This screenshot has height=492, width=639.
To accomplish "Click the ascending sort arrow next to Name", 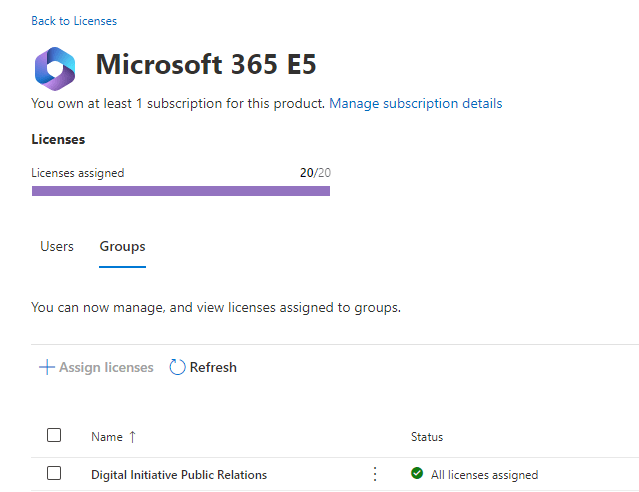I will tap(133, 437).
